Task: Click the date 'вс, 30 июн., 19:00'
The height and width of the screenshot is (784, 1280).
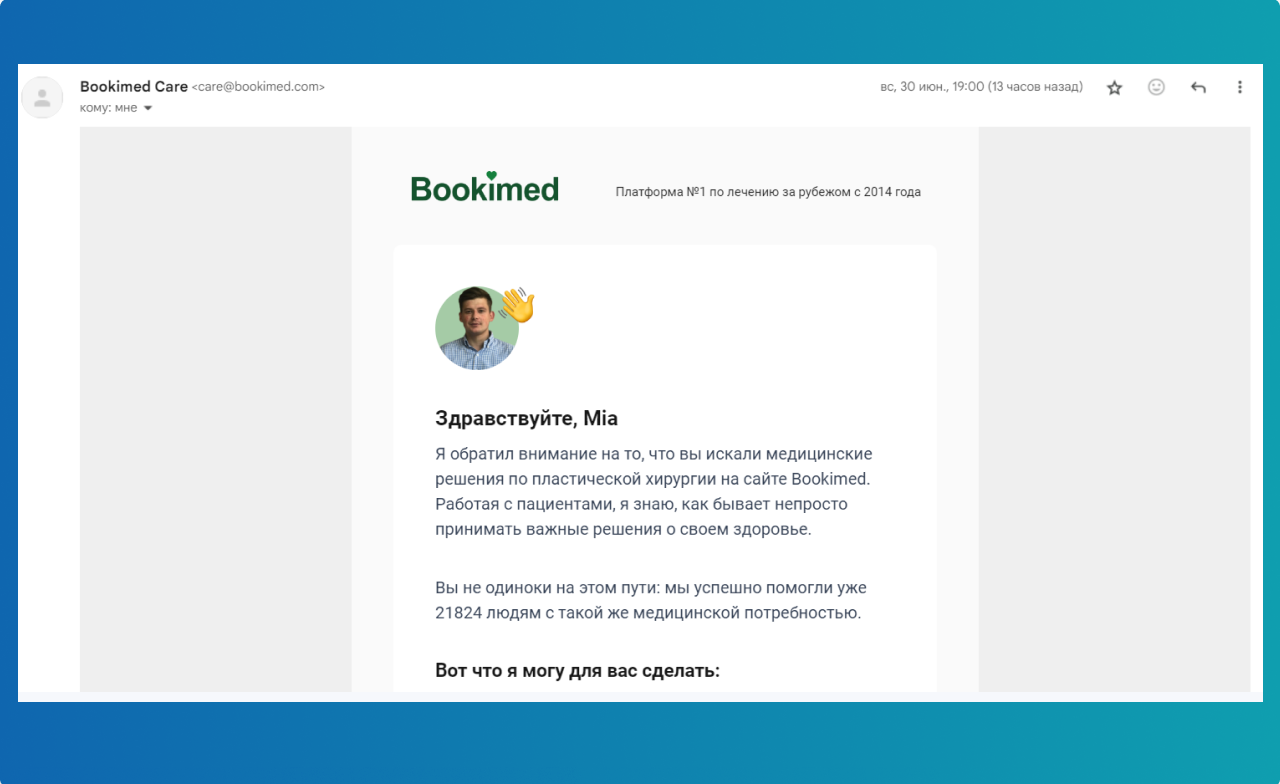Action: pyautogui.click(x=932, y=87)
